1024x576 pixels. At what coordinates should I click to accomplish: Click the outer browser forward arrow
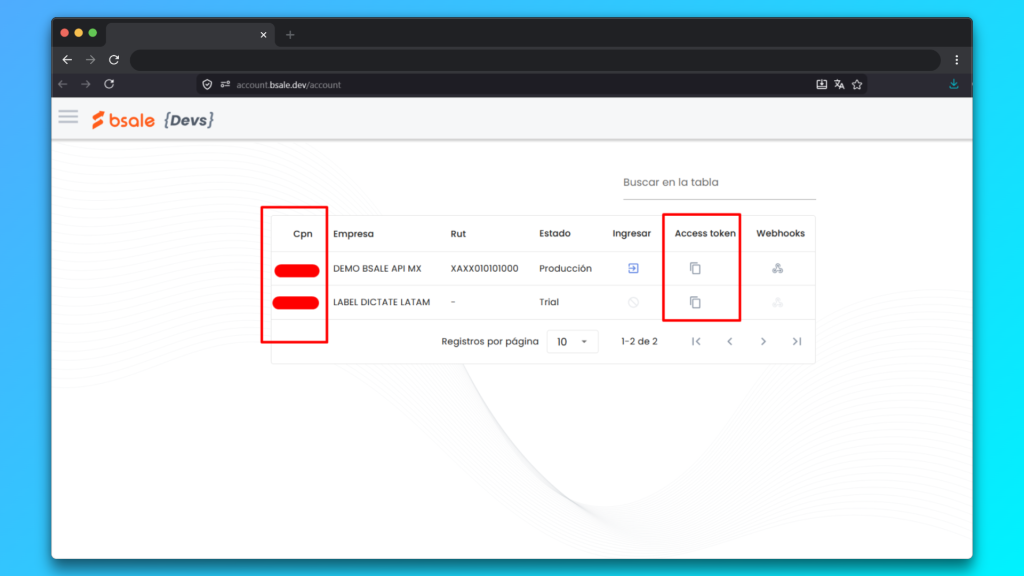(x=90, y=60)
